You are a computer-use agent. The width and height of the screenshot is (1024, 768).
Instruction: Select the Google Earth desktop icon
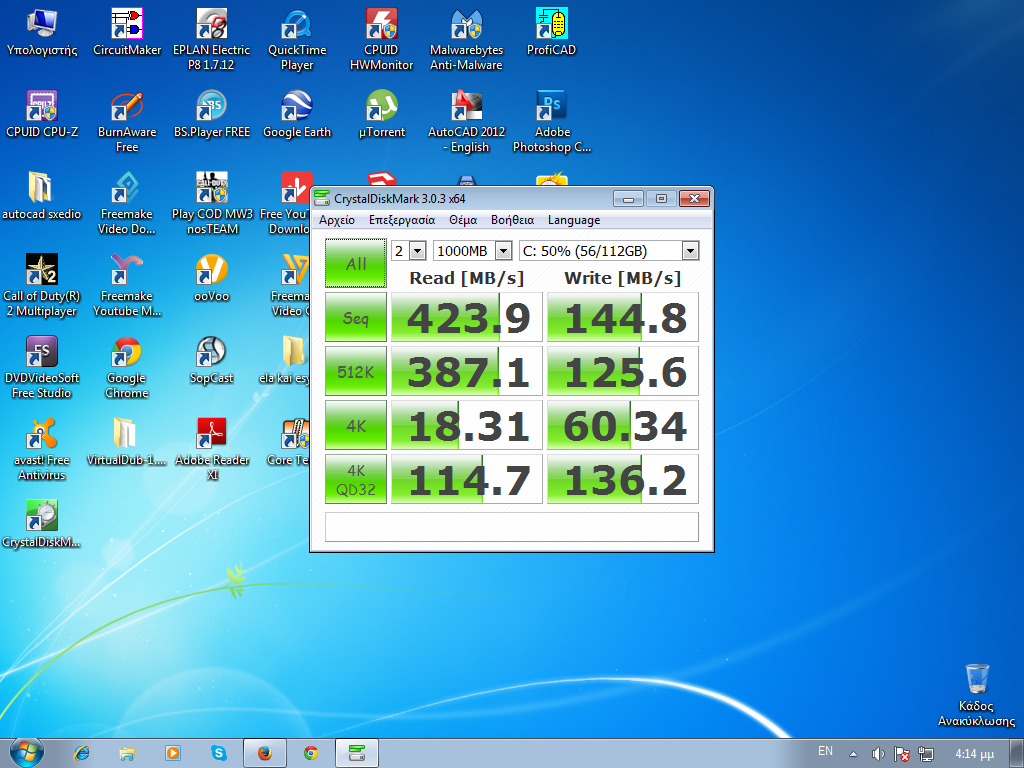[x=297, y=114]
